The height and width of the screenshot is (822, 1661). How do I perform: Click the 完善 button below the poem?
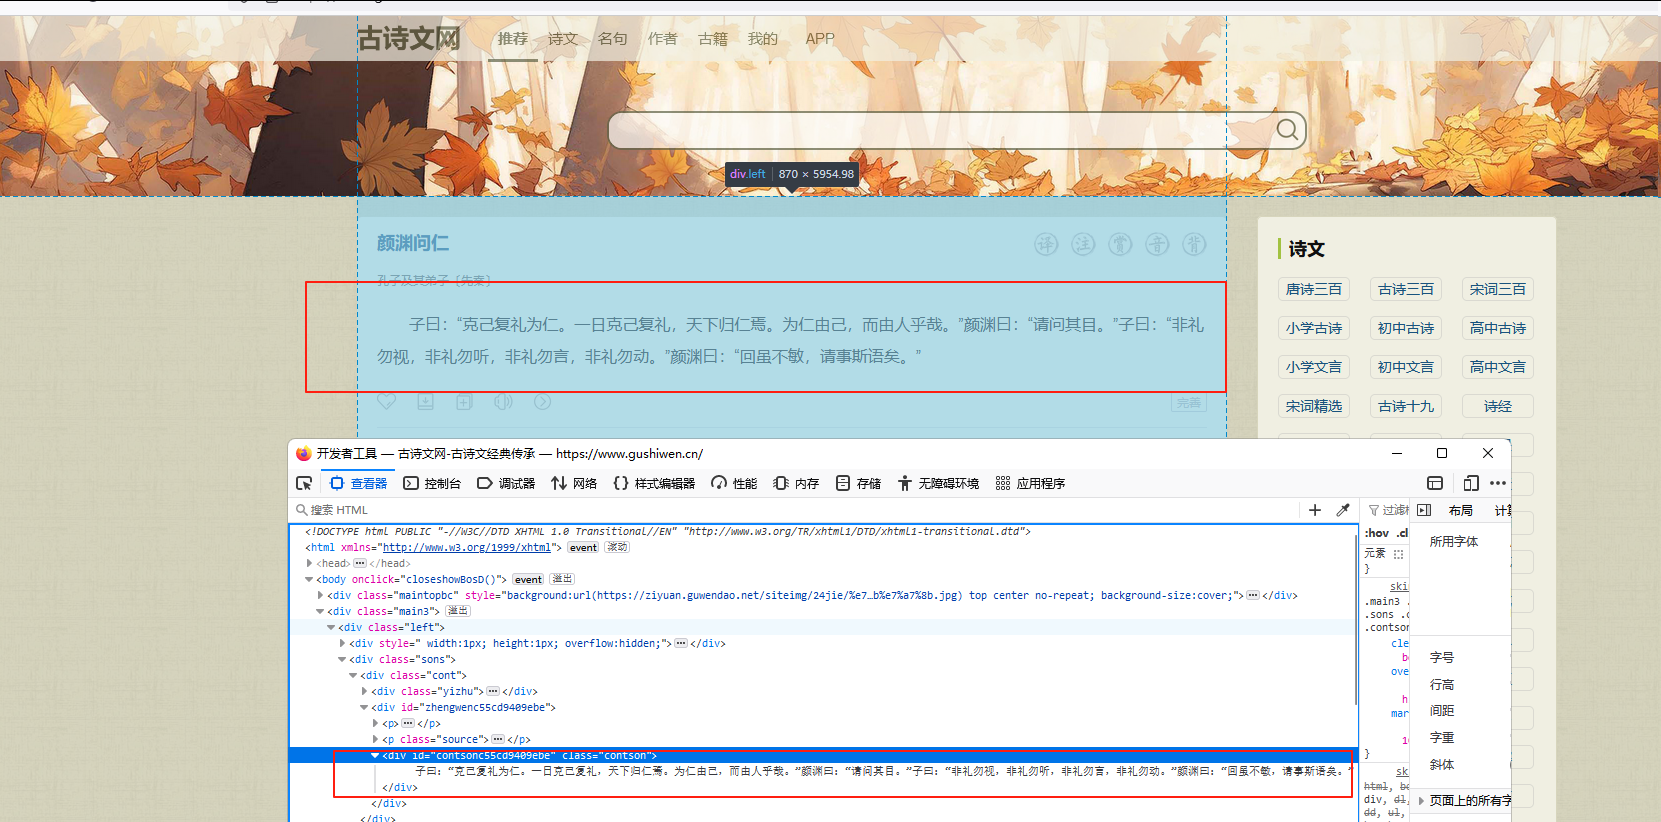coord(1189,402)
